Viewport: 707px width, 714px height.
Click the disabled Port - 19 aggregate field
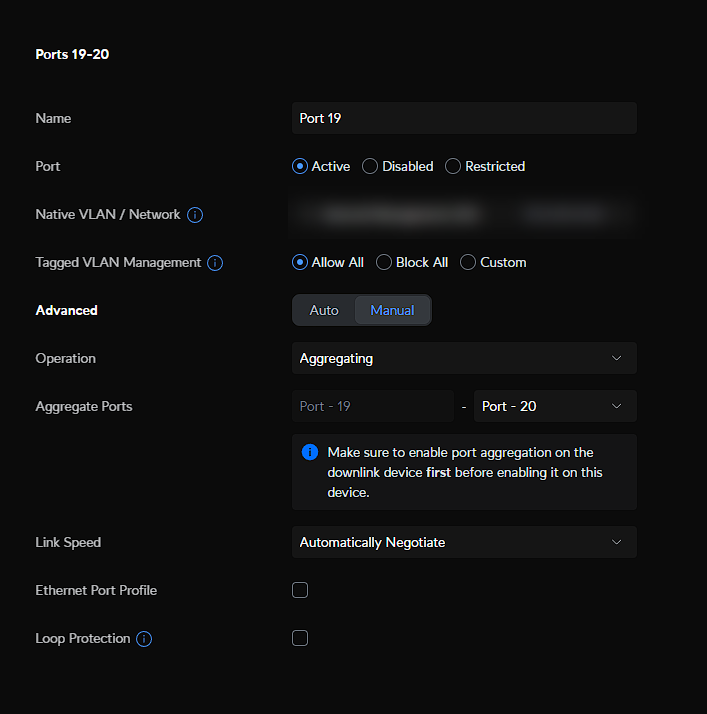373,406
